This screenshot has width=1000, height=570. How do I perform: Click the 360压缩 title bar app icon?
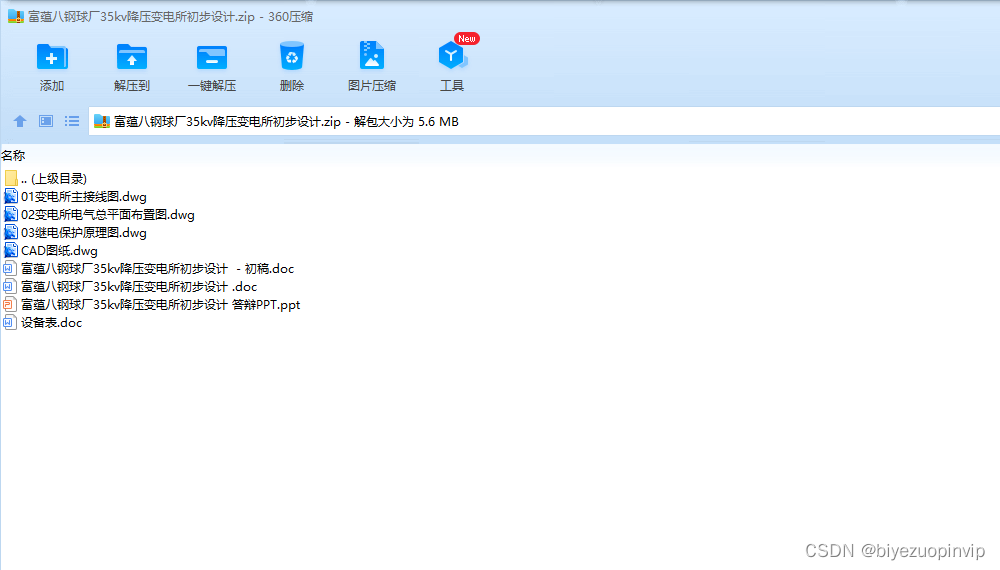15,16
